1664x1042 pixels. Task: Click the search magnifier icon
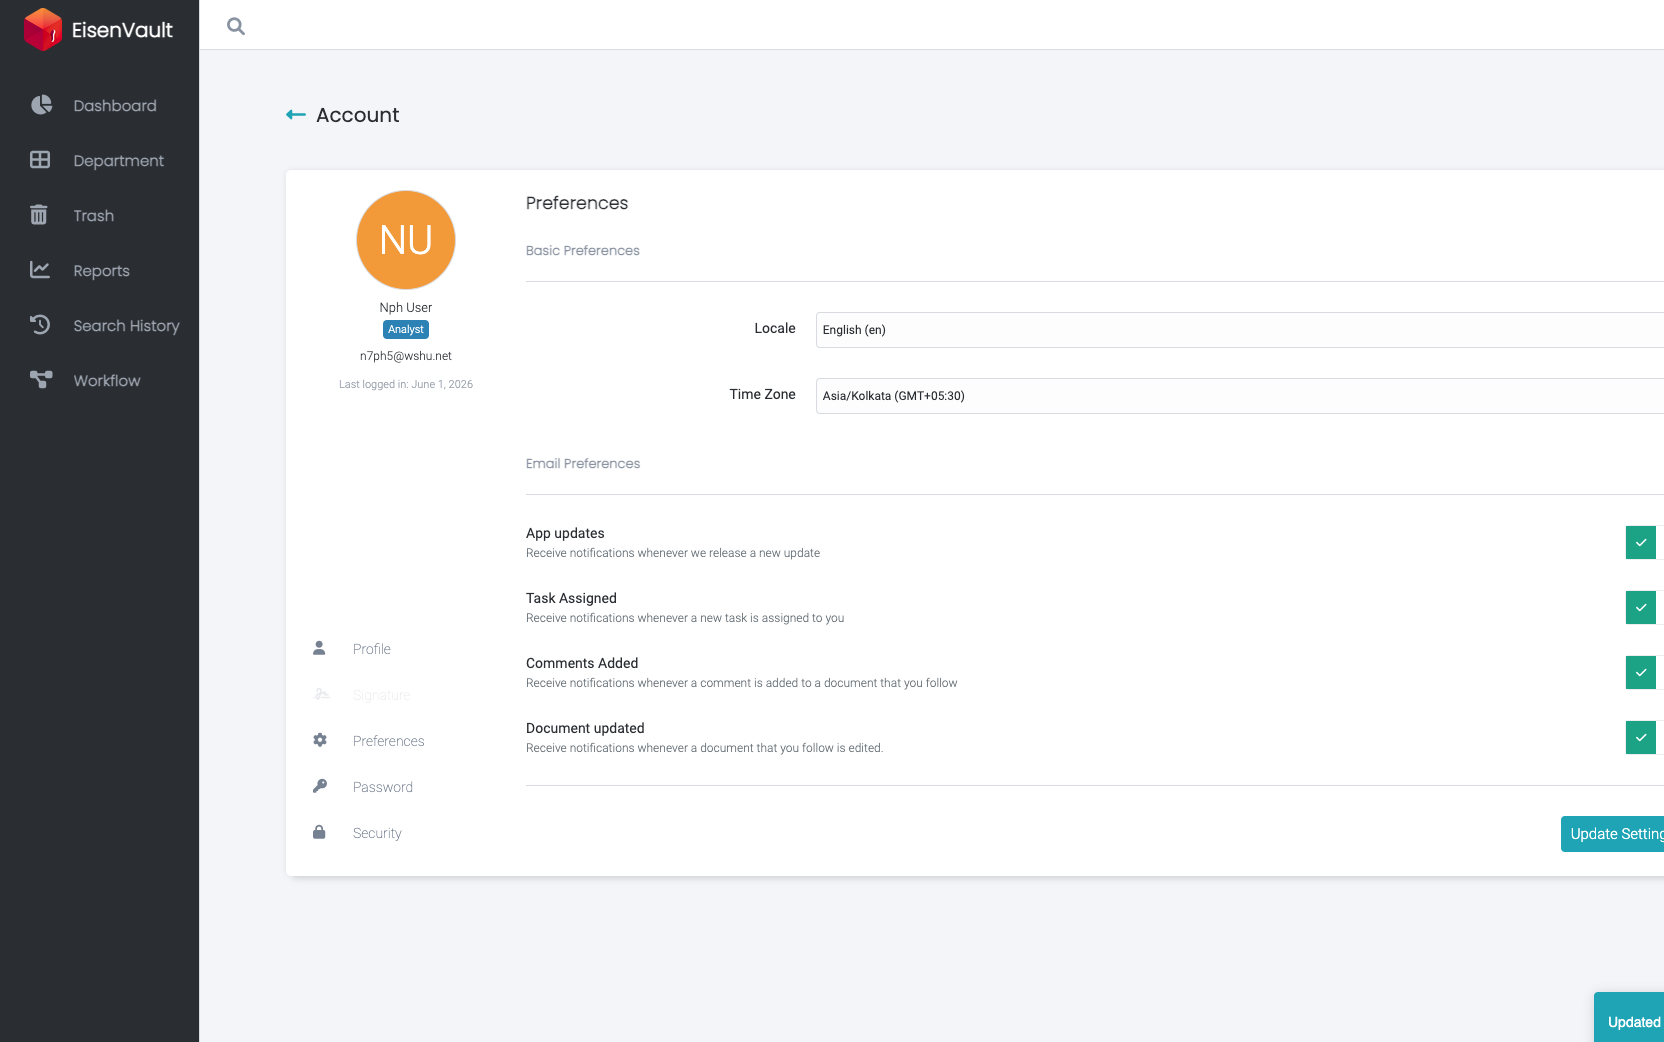coord(236,26)
